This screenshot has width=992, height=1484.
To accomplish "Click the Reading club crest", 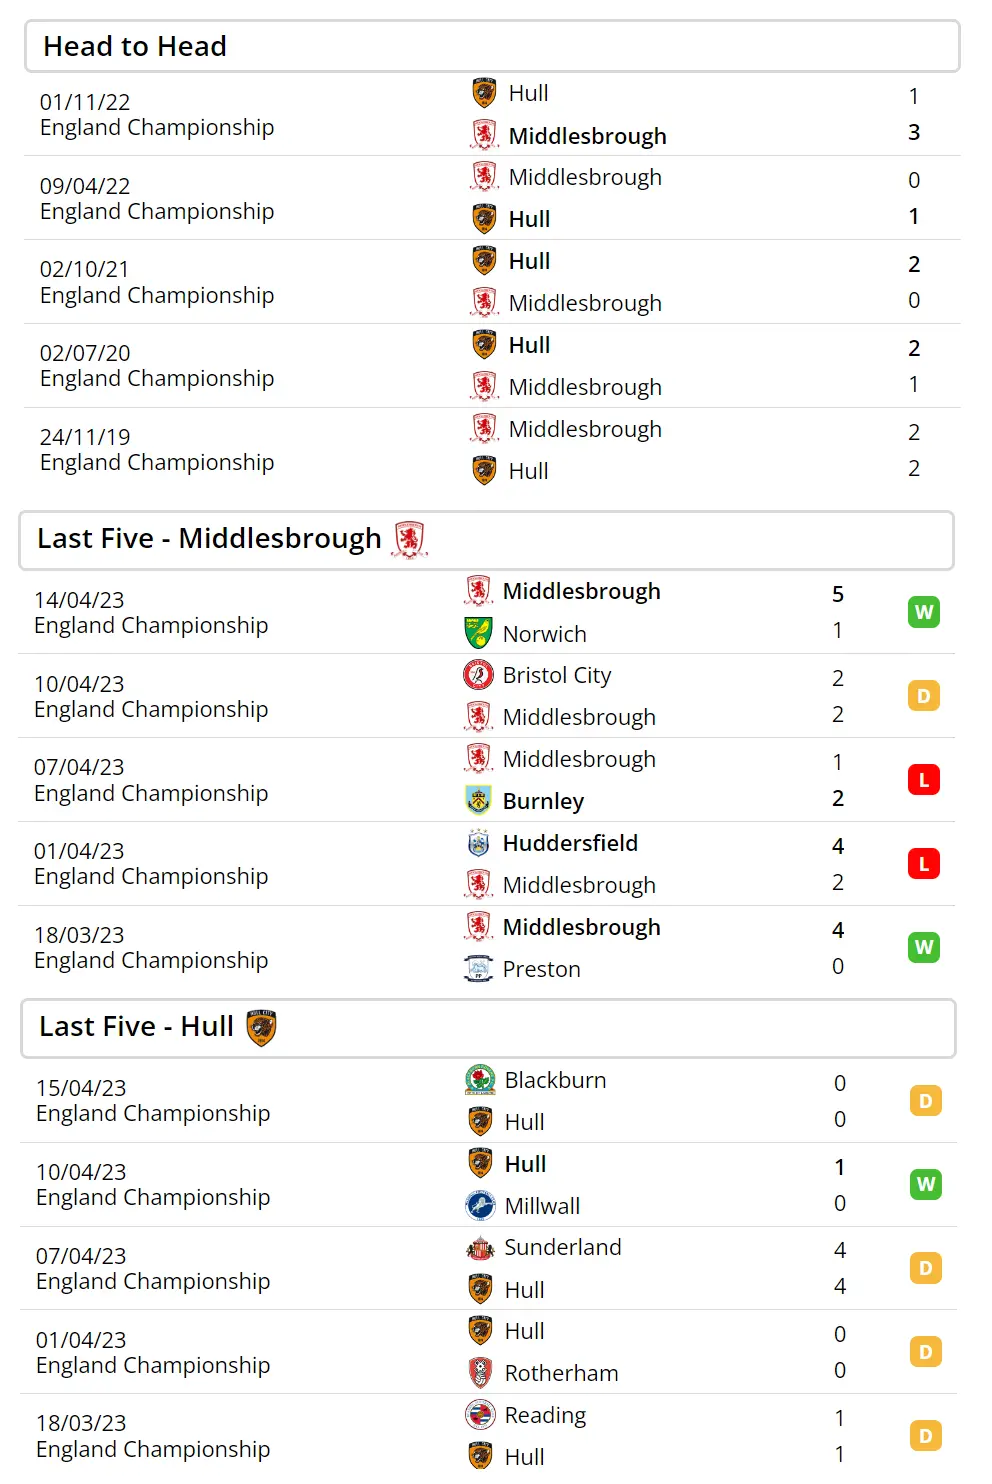I will [480, 1415].
